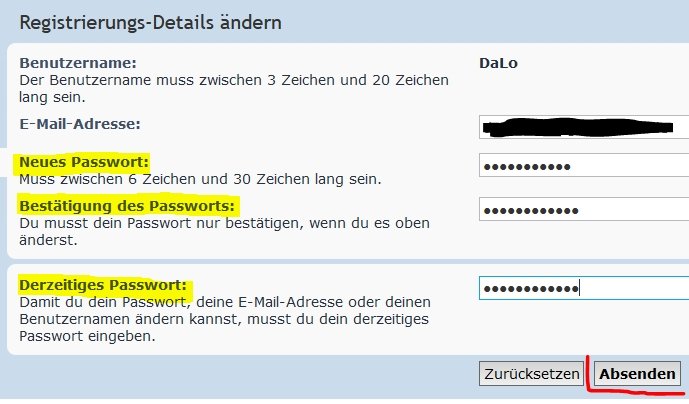Image resolution: width=689 pixels, height=404 pixels.
Task: Click the highlighted "Neues Passwort:" label
Action: point(84,161)
